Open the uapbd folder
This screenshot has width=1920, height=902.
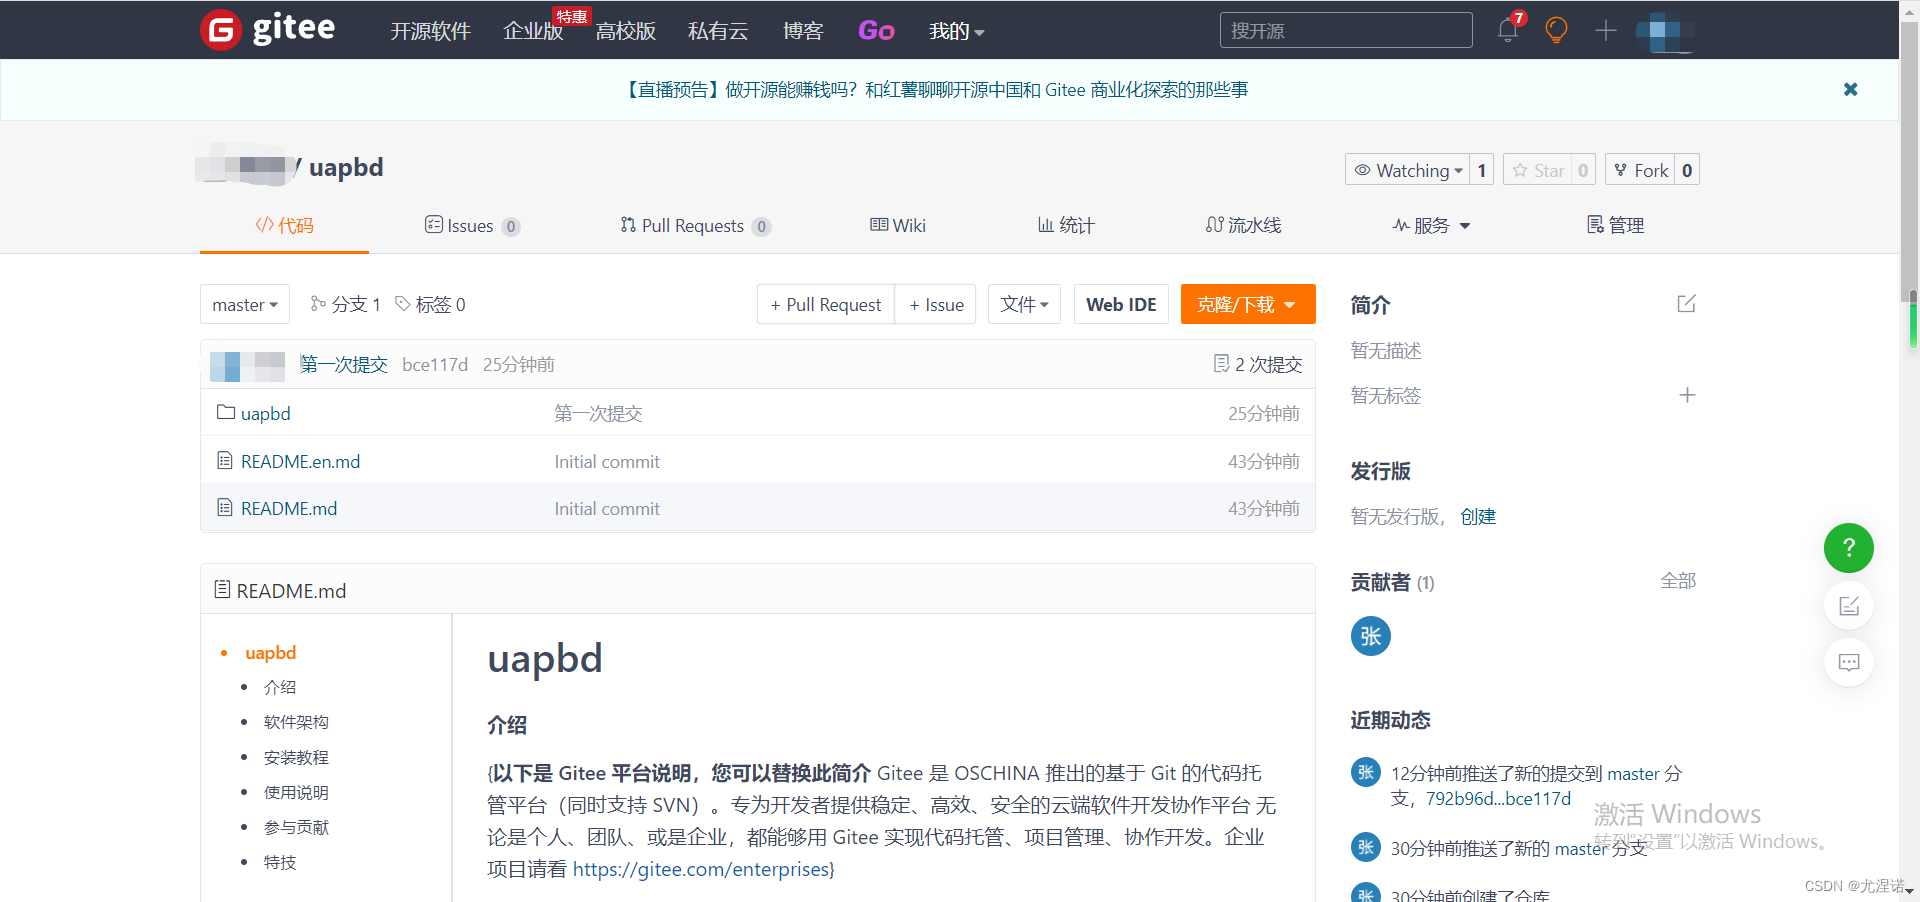click(265, 413)
